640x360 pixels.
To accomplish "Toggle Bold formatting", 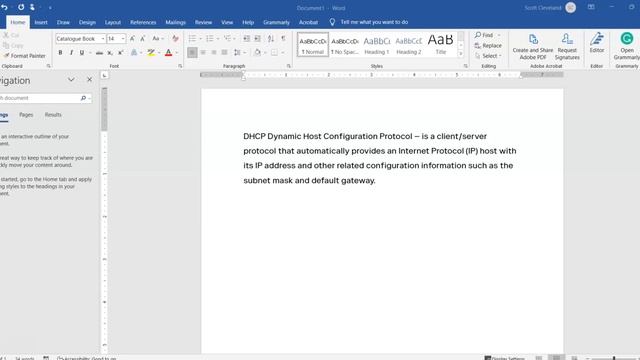I will click(60, 53).
